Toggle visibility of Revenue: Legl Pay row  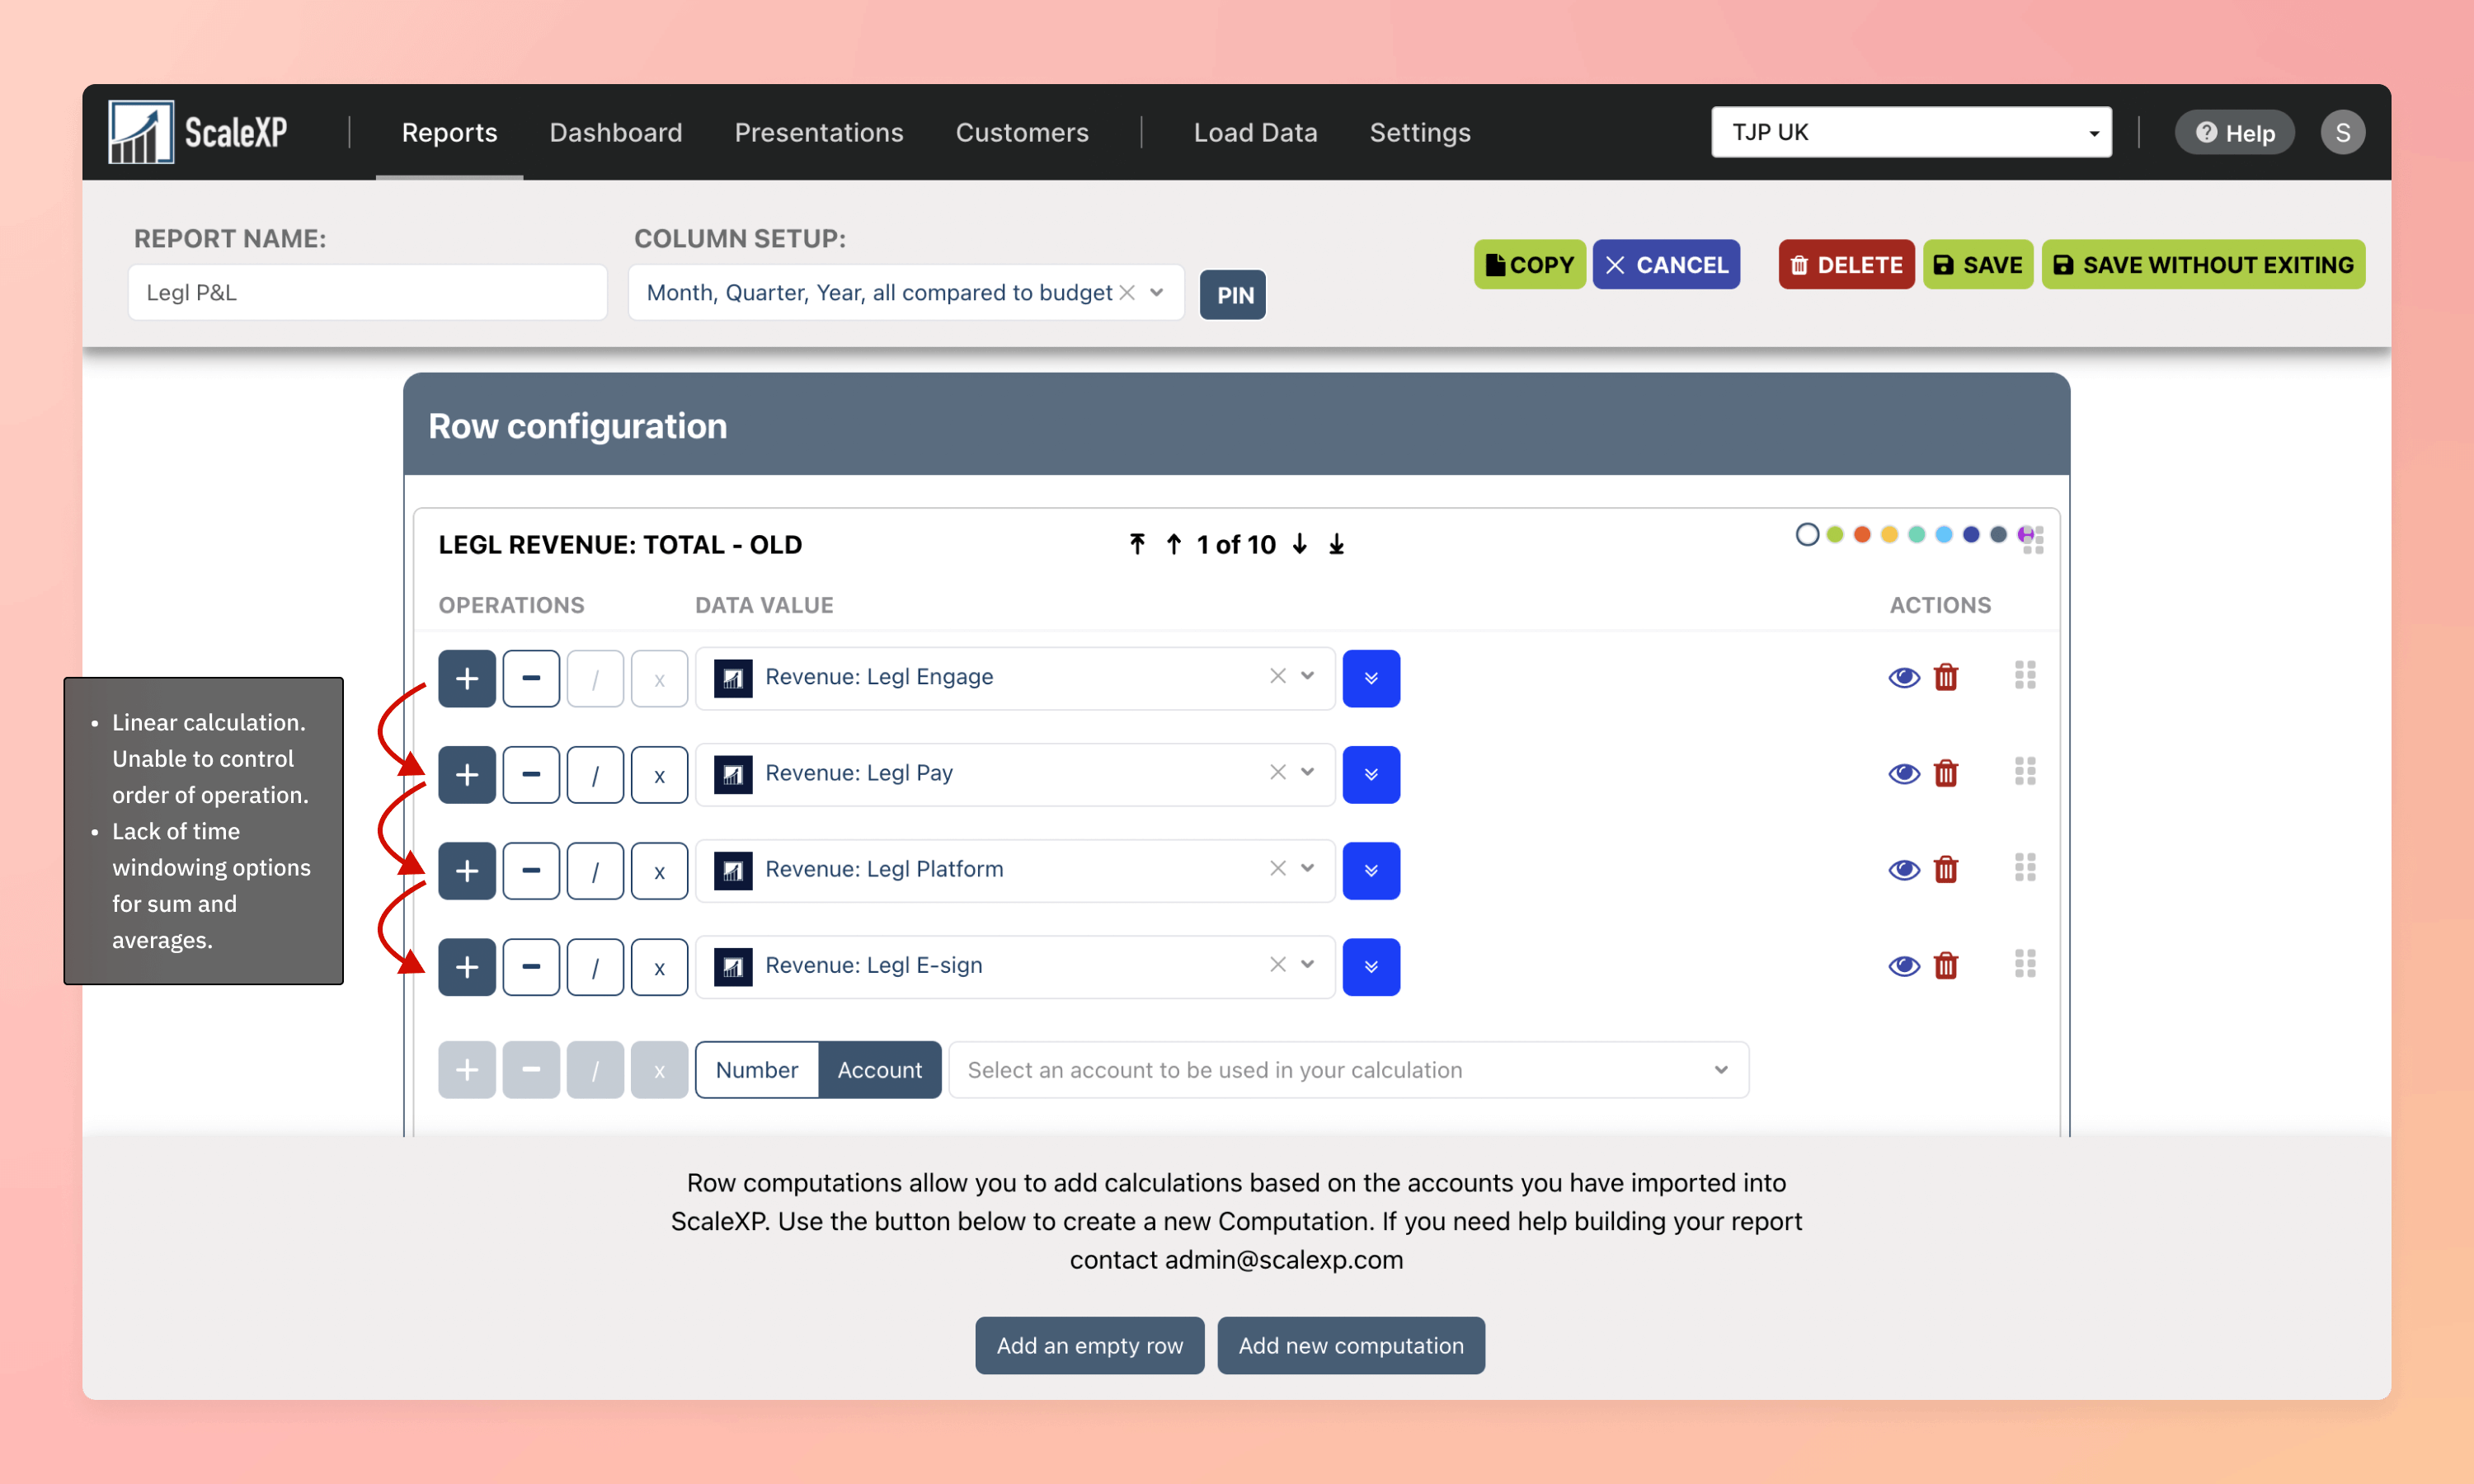pos(1903,774)
